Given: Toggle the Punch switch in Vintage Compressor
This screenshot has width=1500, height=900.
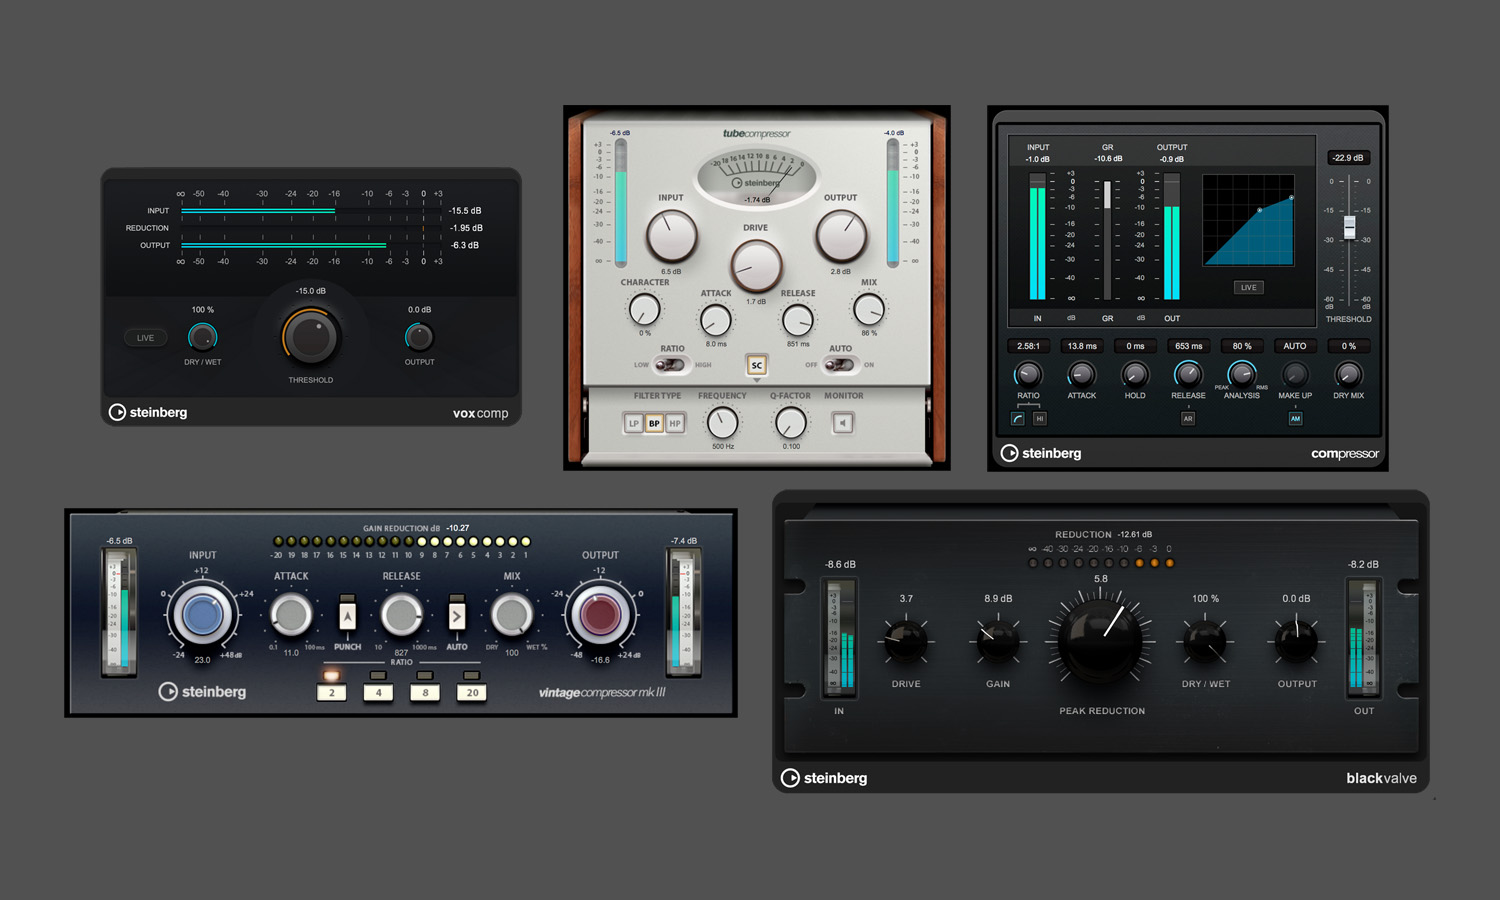Looking at the screenshot, I should [x=347, y=614].
